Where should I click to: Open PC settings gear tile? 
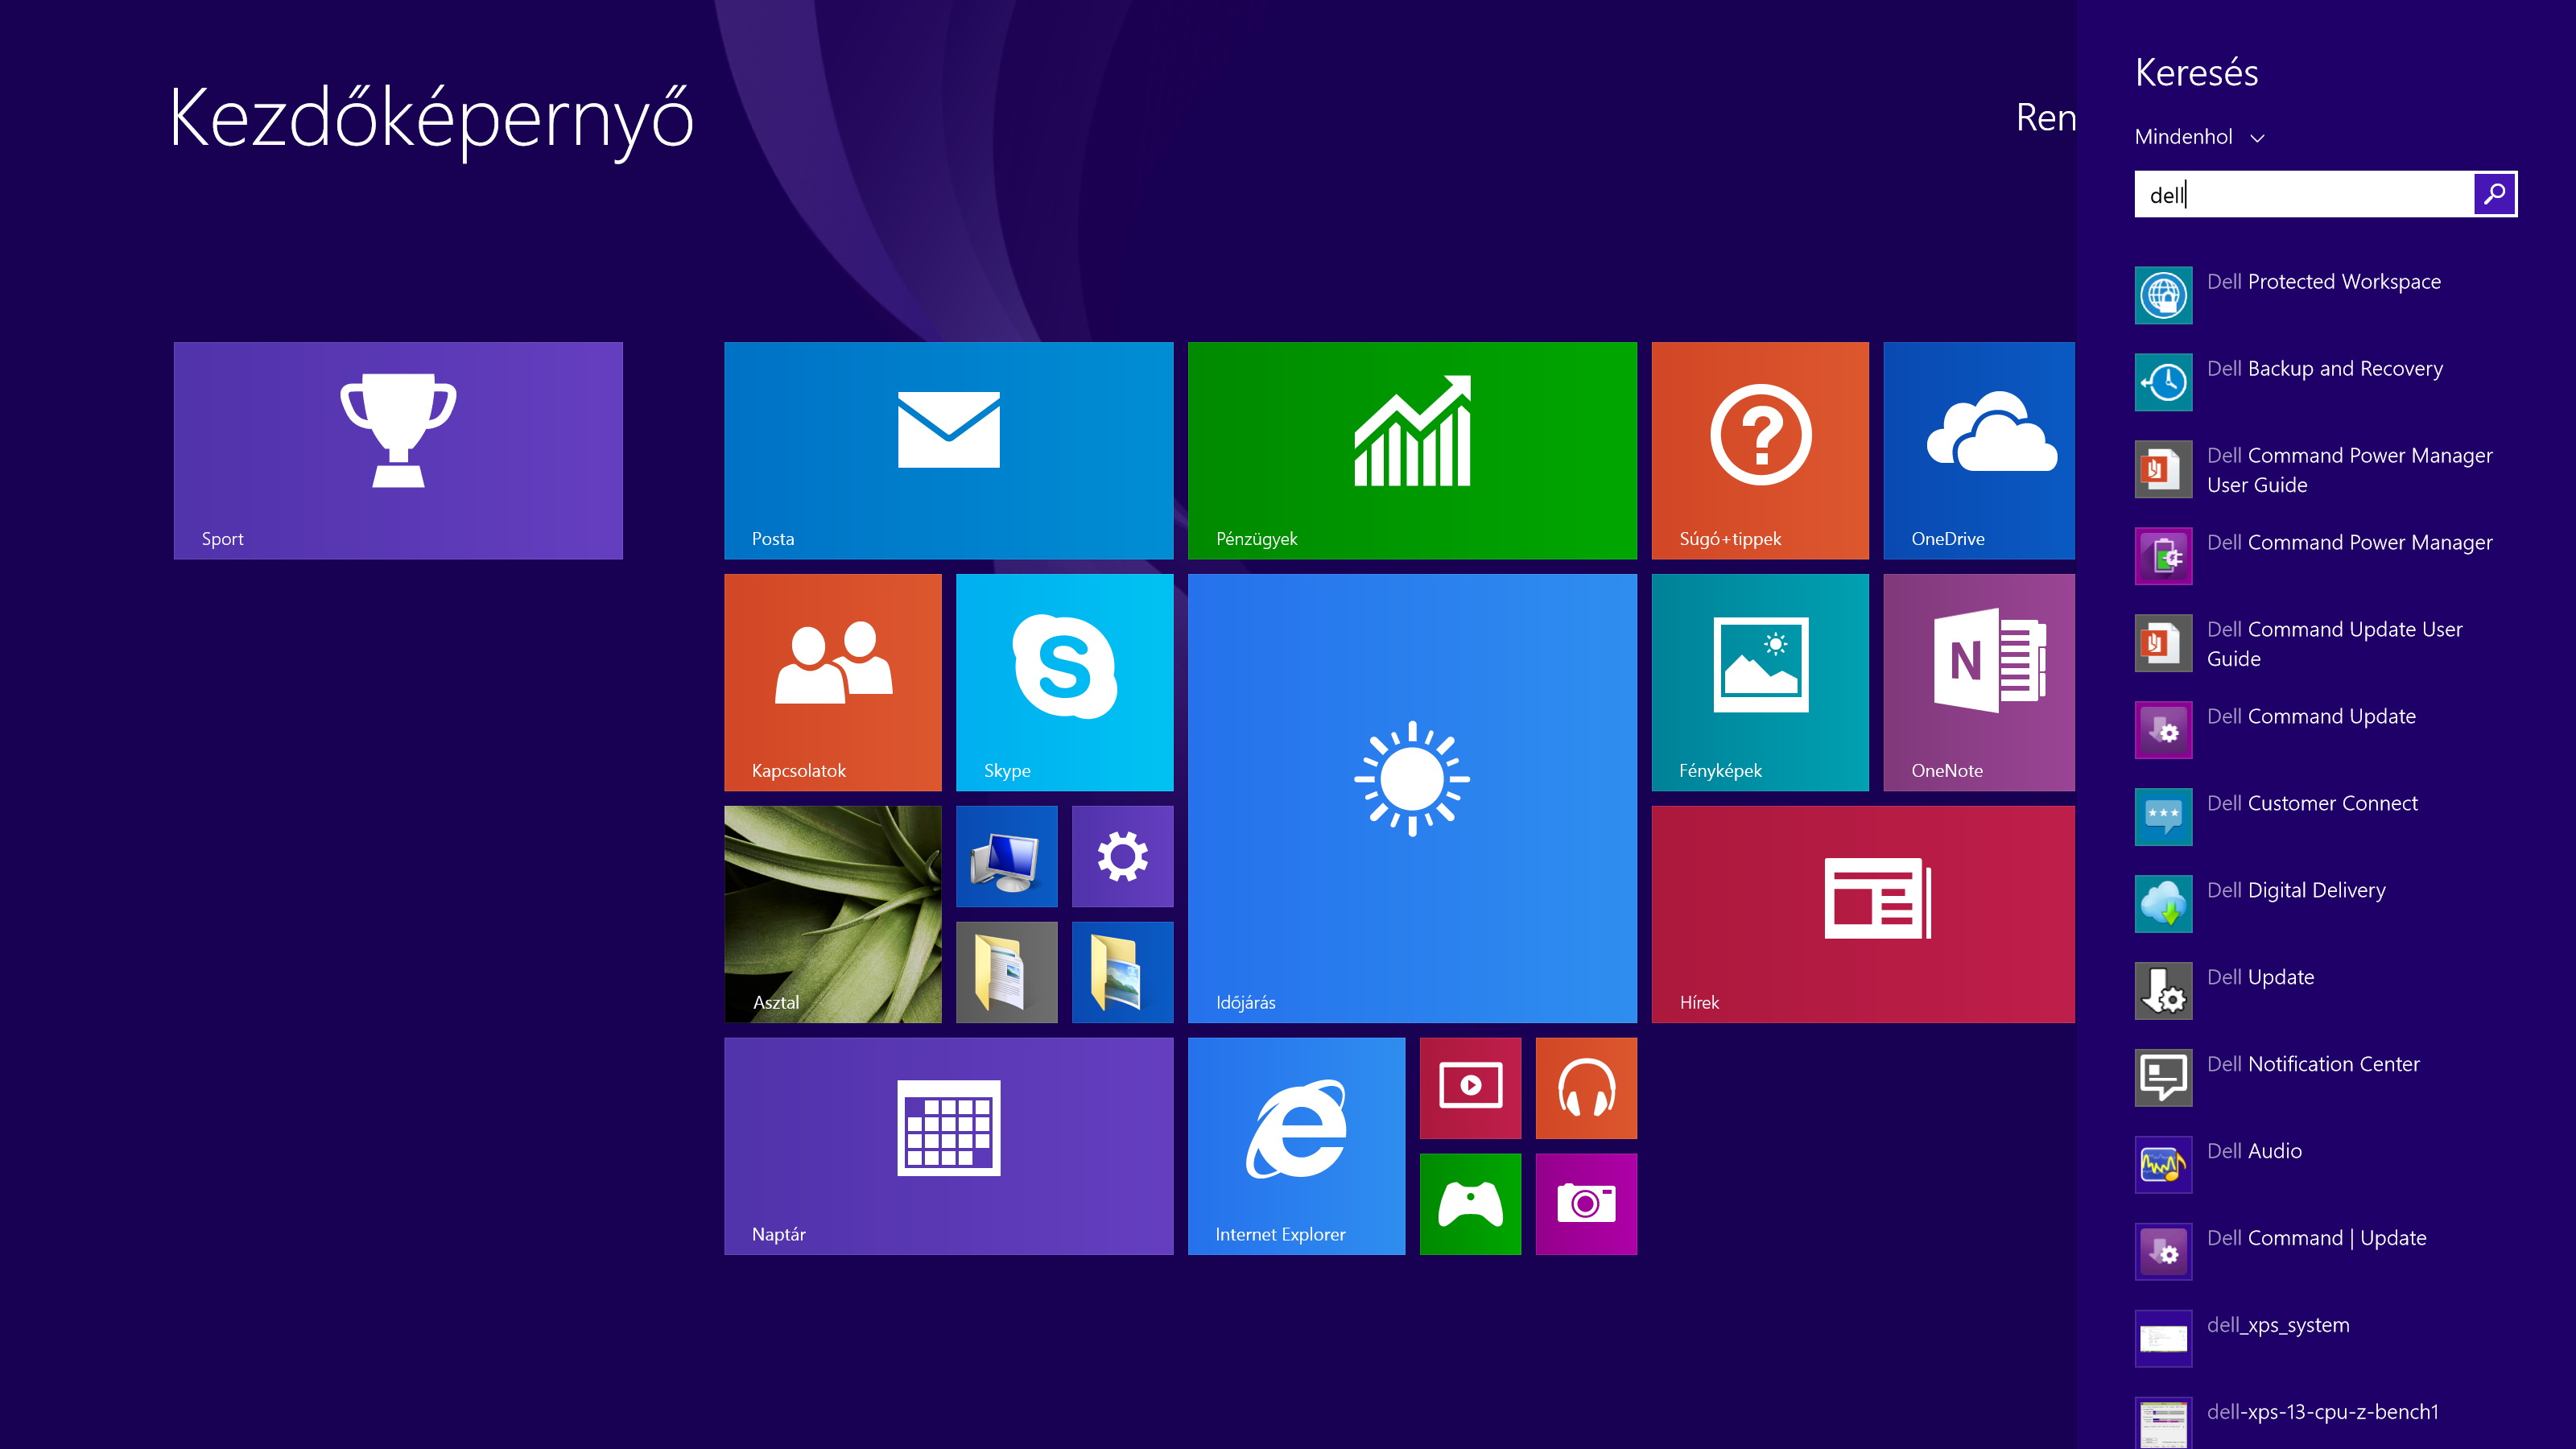tap(1122, 856)
